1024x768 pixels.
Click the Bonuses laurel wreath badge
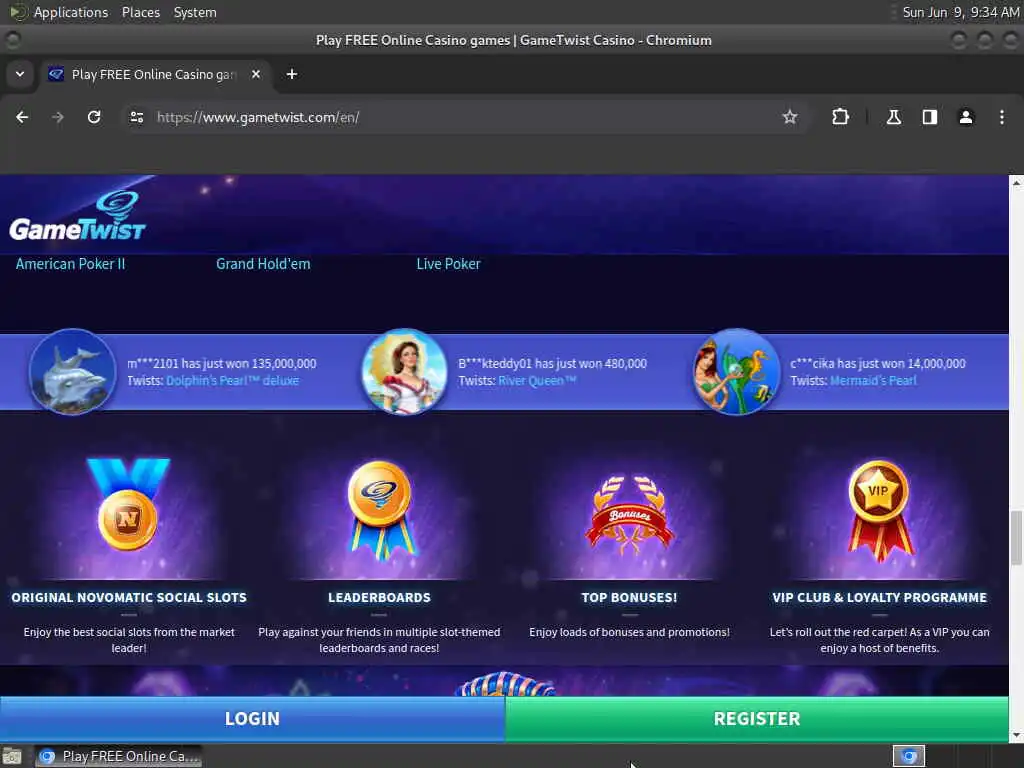(629, 516)
